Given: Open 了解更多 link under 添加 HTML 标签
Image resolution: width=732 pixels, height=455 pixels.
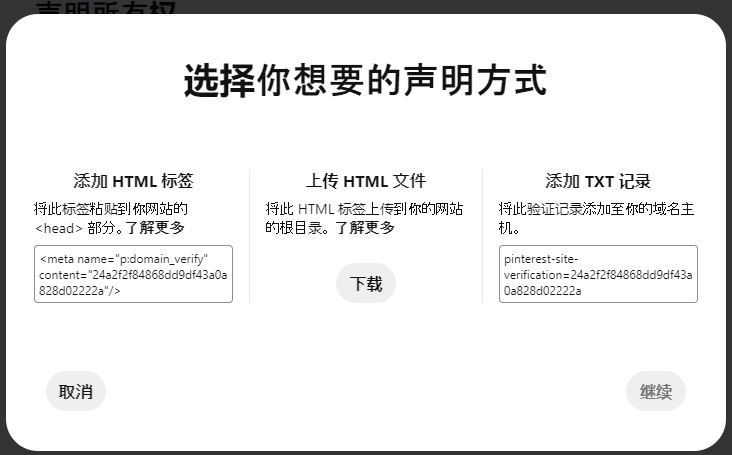Looking at the screenshot, I should 155,228.
